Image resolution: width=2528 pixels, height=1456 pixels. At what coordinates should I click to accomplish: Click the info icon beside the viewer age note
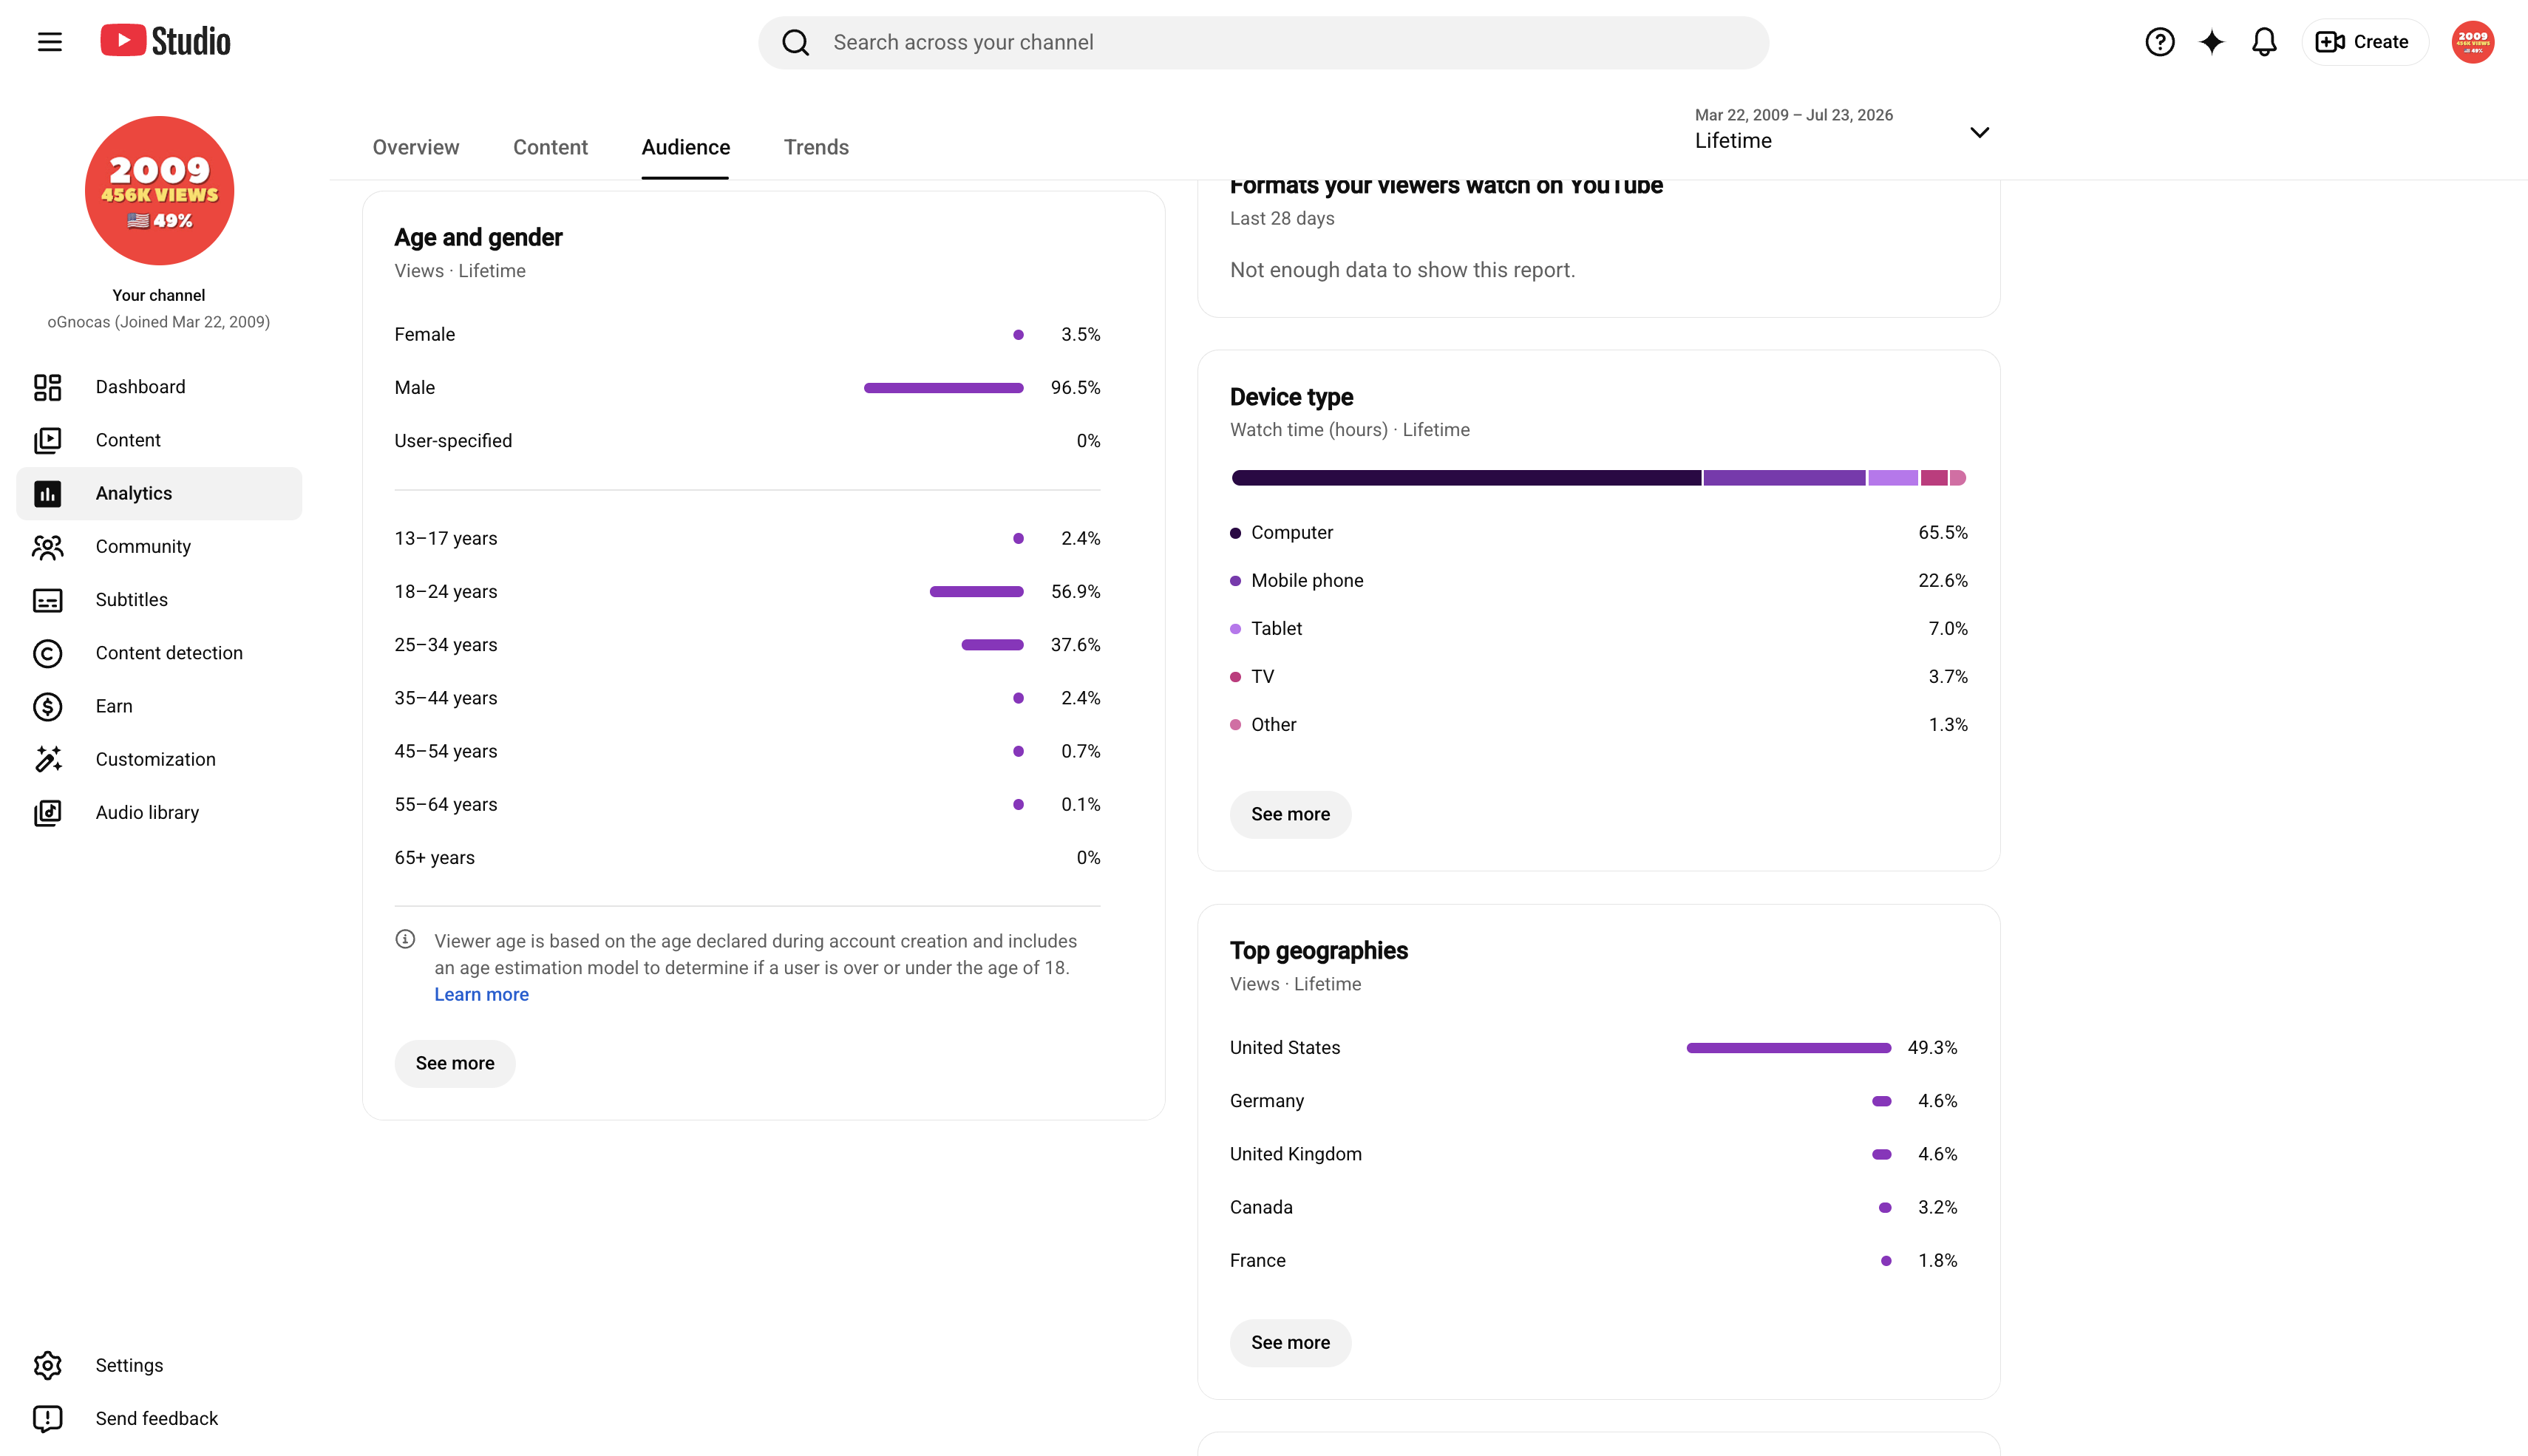[405, 939]
